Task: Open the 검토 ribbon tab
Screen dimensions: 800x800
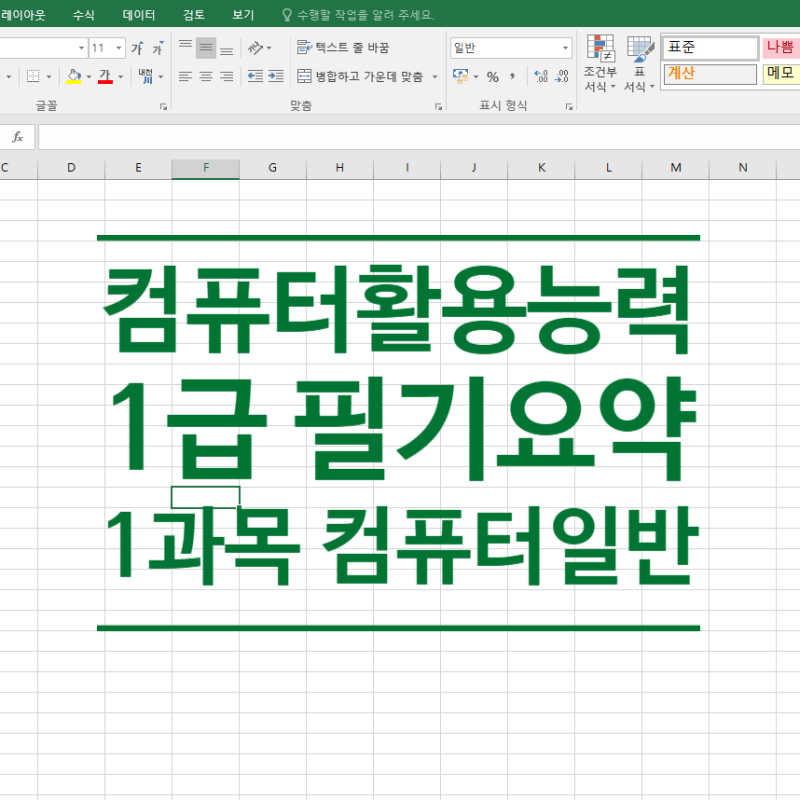Action: click(x=194, y=15)
